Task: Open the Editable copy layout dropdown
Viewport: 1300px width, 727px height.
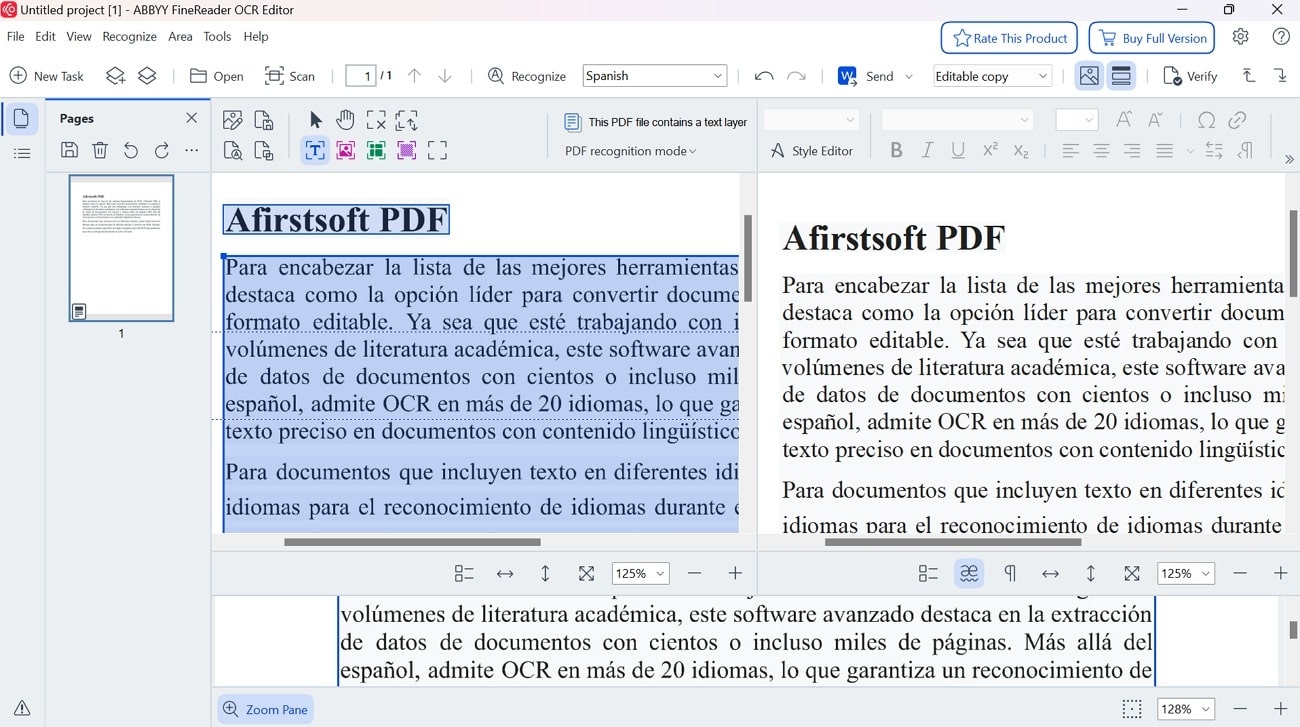Action: click(992, 76)
